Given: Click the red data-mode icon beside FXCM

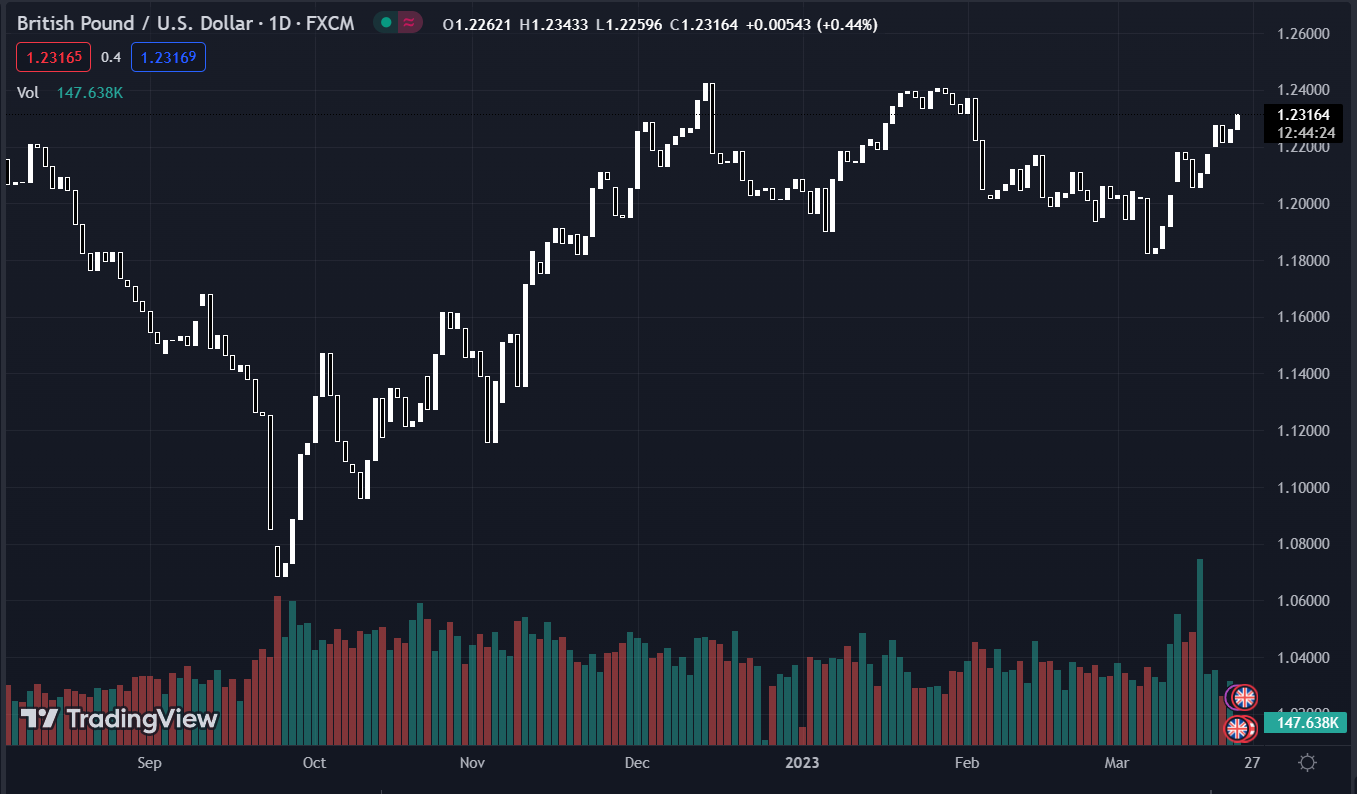Looking at the screenshot, I should point(408,23).
